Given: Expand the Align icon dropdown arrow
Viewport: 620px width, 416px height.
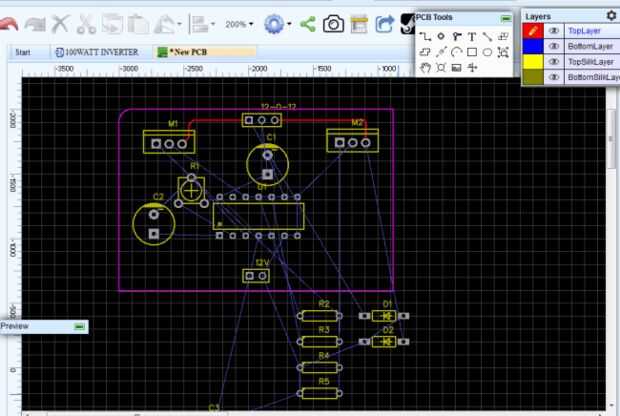Looking at the screenshot, I should 213,24.
